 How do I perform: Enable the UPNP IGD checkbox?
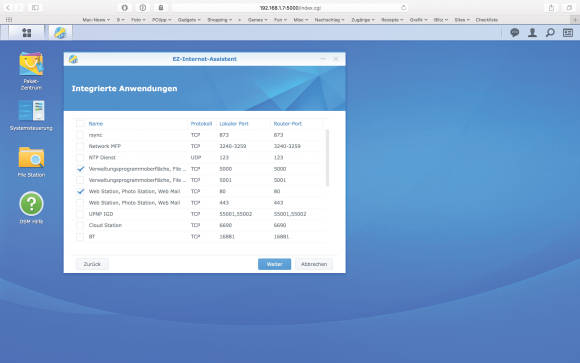(80, 214)
